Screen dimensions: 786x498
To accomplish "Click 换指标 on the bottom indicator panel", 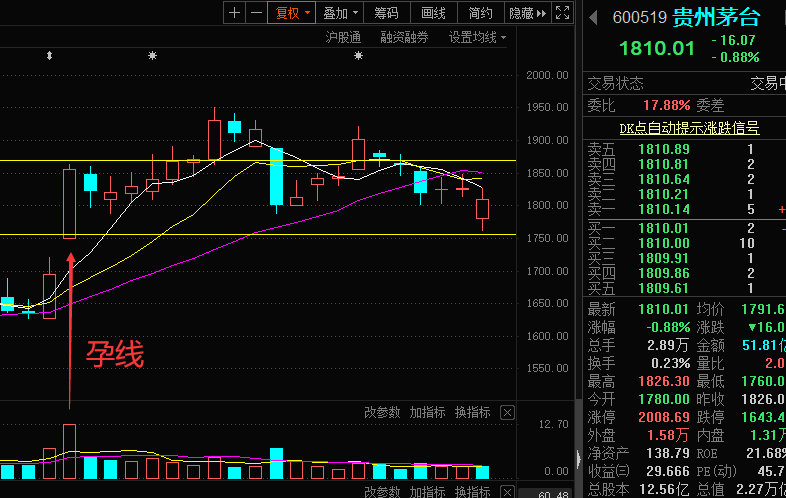I will click(x=472, y=492).
